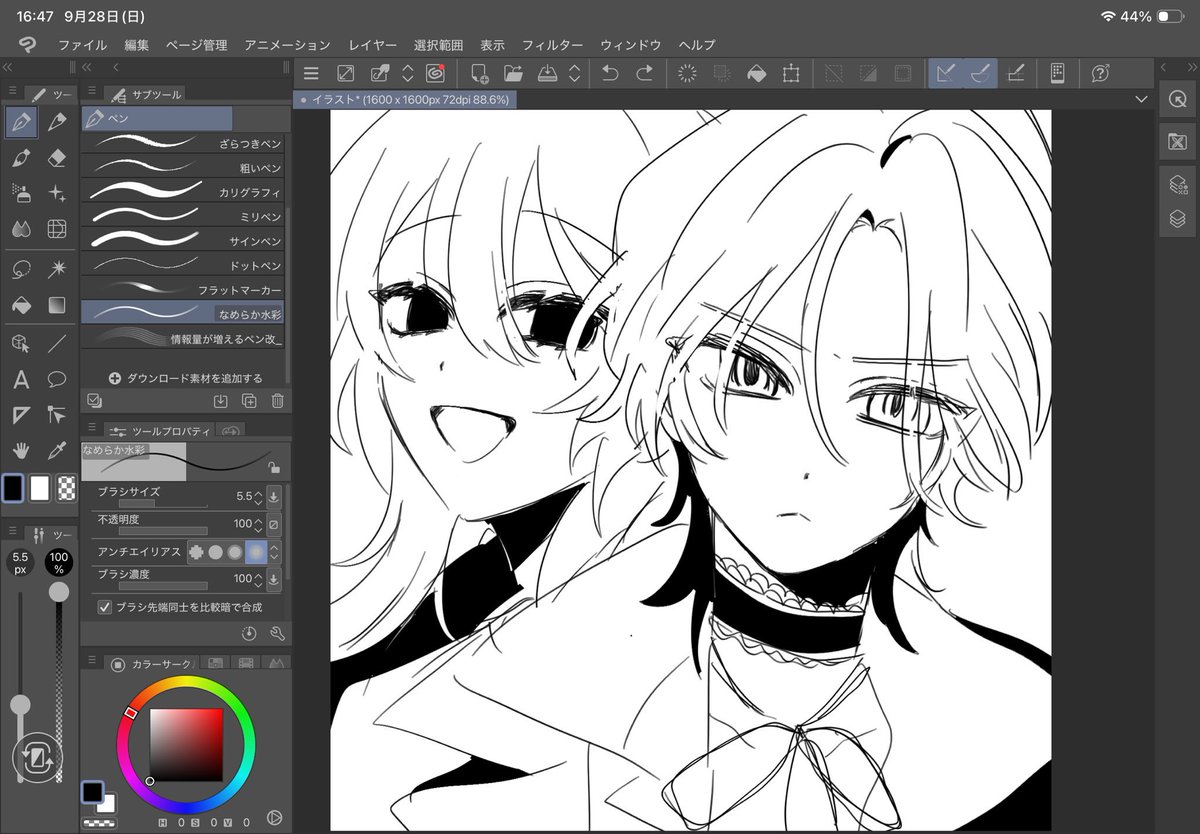Viewport: 1200px width, 834px height.
Task: Select the Balloon speech bubble tool
Action: click(x=57, y=380)
